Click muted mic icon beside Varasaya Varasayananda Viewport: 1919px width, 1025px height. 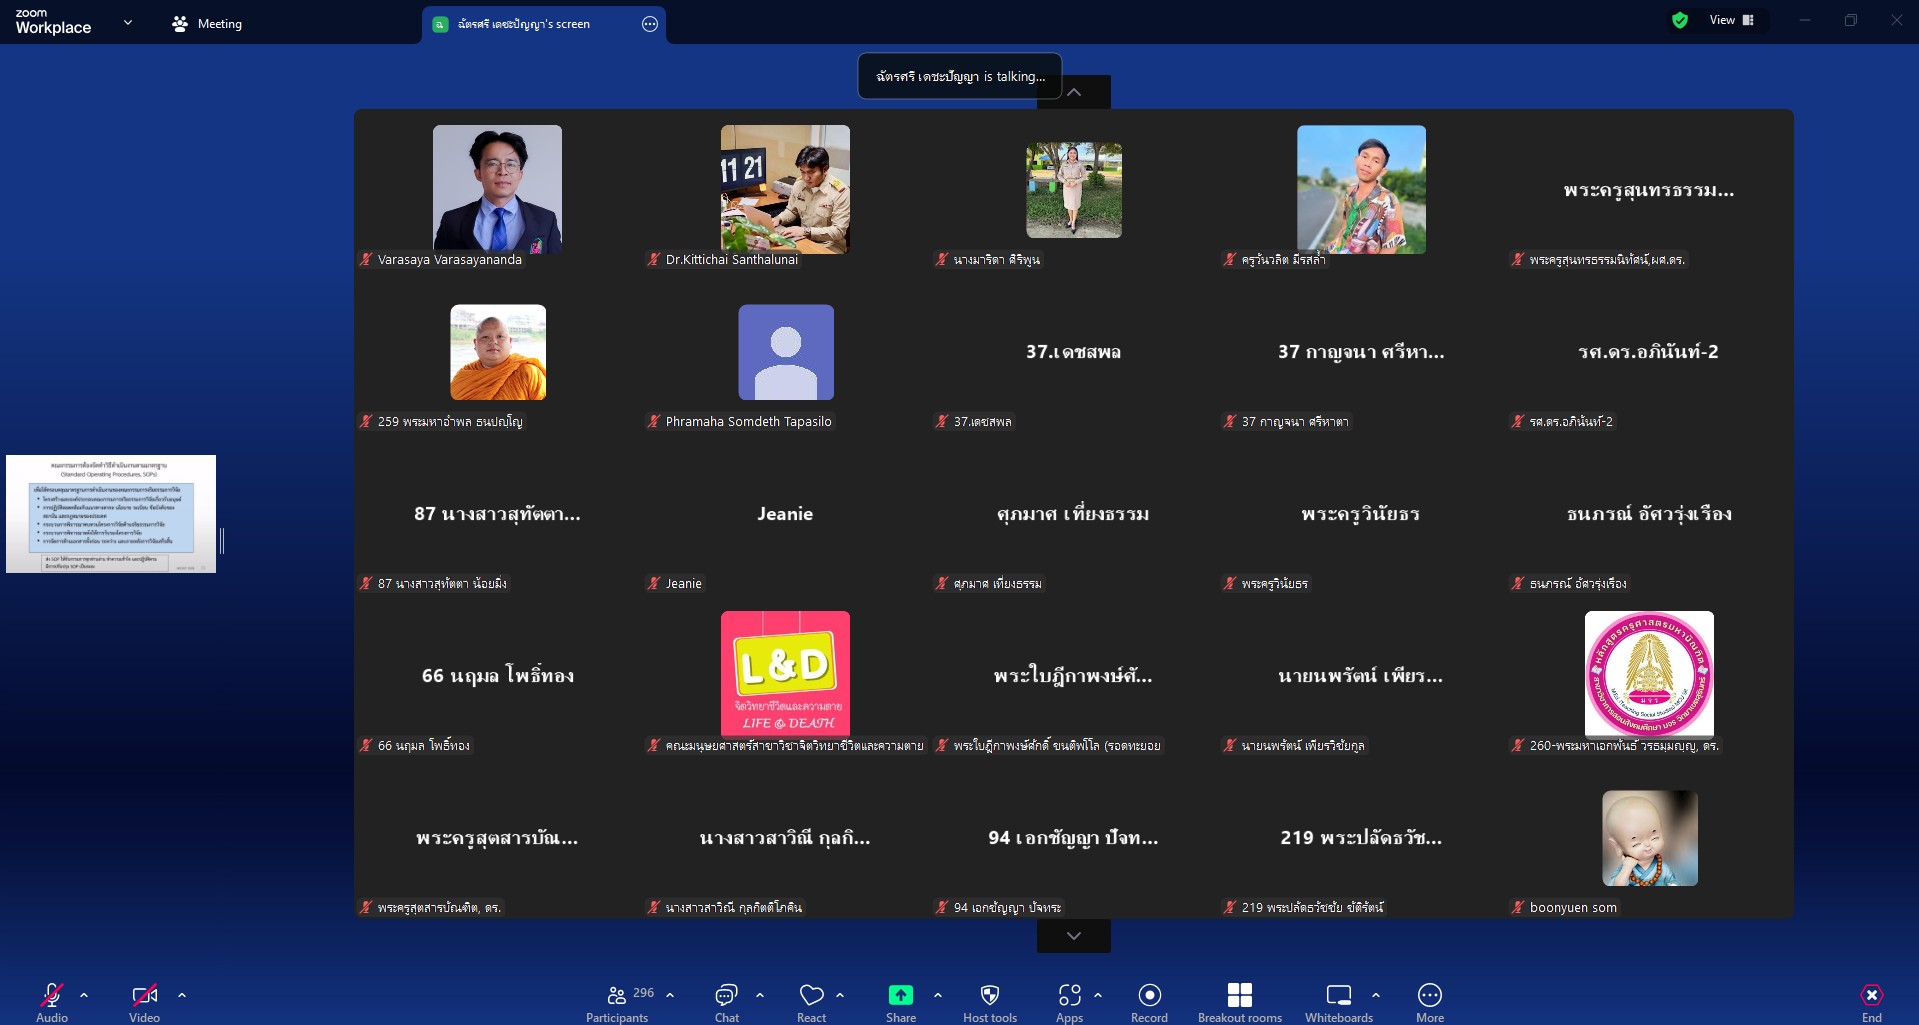pyautogui.click(x=367, y=259)
